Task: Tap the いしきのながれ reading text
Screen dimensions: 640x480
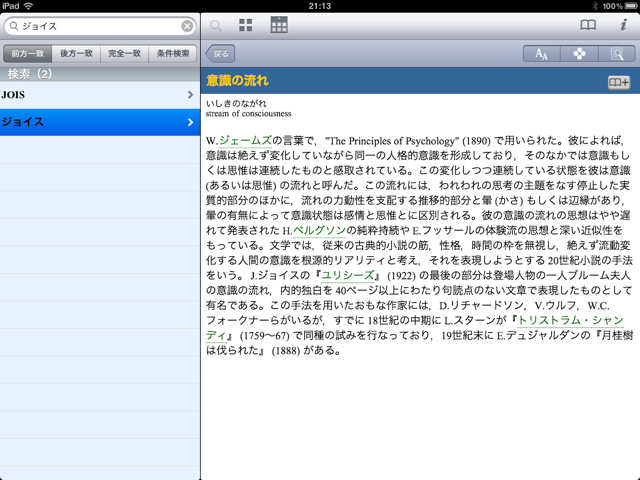Action: point(236,103)
